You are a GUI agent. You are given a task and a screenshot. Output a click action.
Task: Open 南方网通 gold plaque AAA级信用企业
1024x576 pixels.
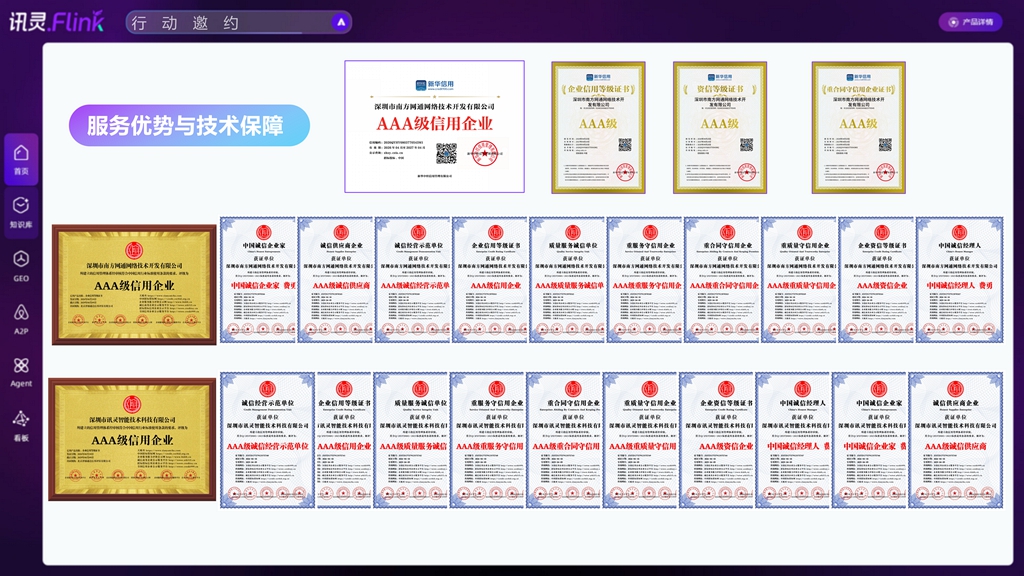134,285
